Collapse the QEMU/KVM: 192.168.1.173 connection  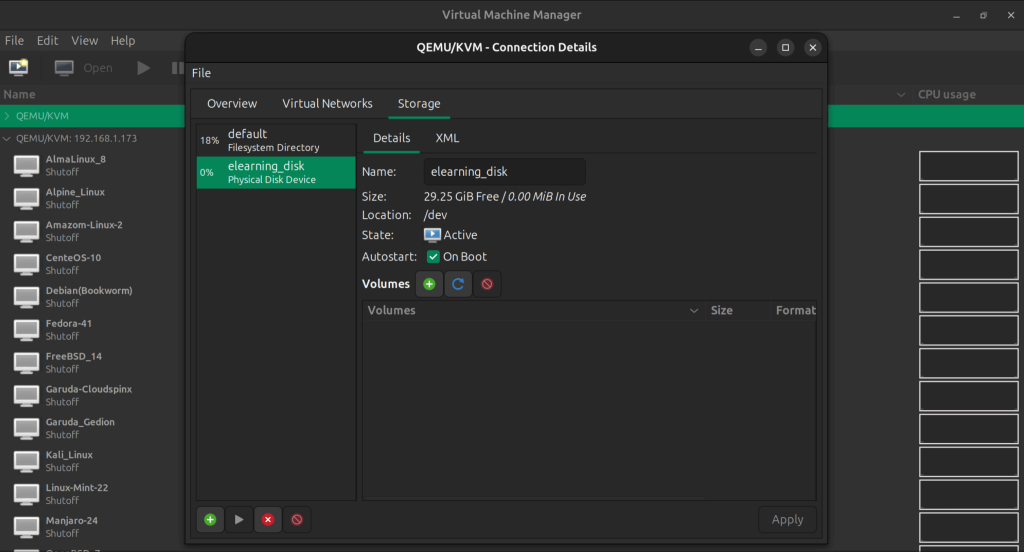click(7, 138)
